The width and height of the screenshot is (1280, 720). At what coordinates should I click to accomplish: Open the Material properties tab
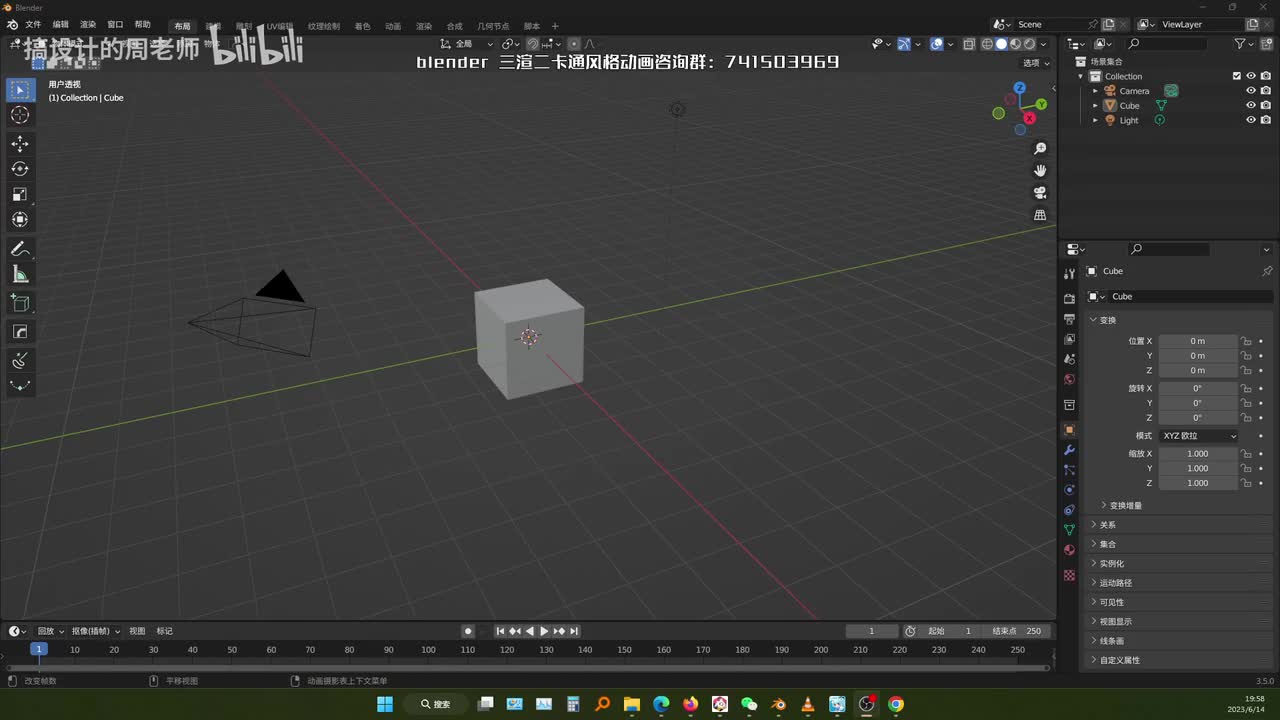tap(1069, 550)
